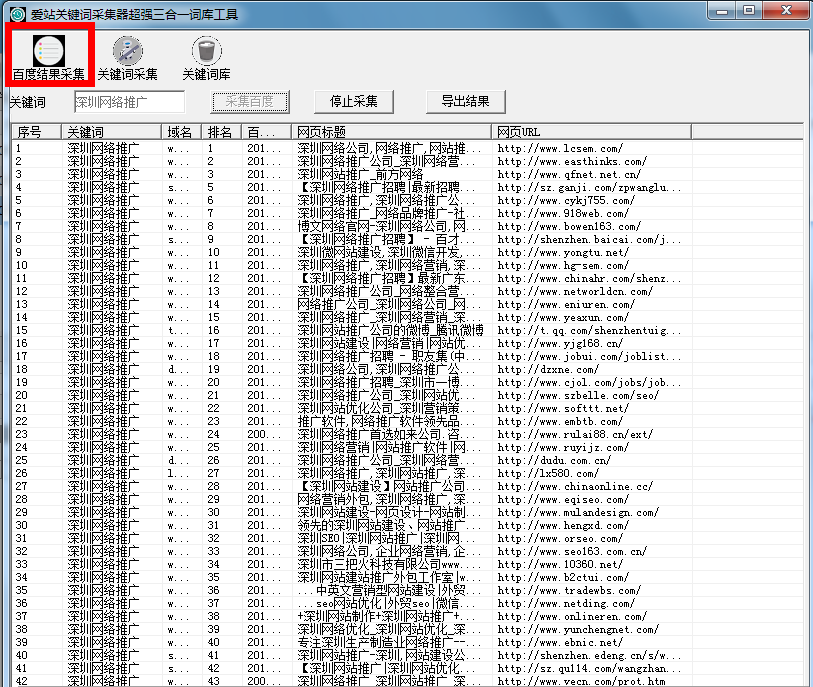Sort by the 序号 column header

click(36, 132)
